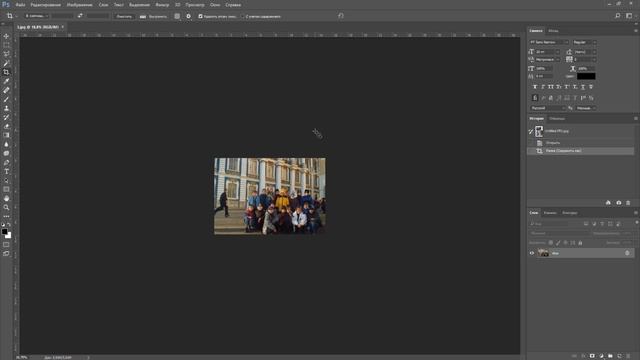The width and height of the screenshot is (640, 360).
Task: Select the Rectangle shape tool
Action: 6,189
